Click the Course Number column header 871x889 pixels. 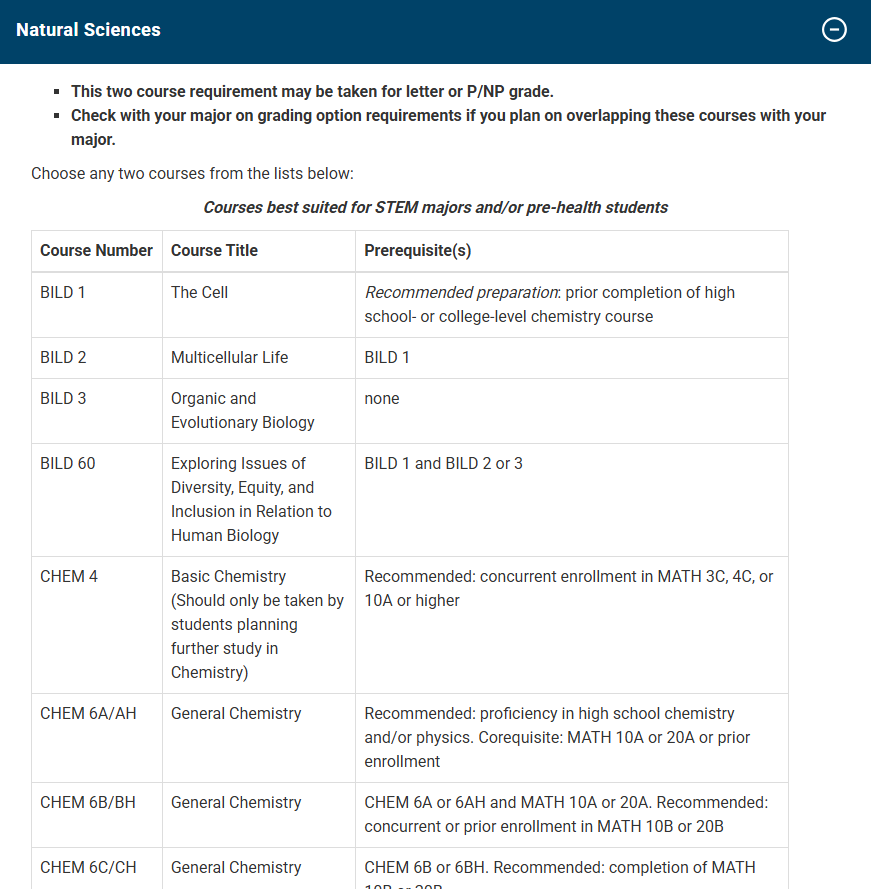tap(96, 251)
